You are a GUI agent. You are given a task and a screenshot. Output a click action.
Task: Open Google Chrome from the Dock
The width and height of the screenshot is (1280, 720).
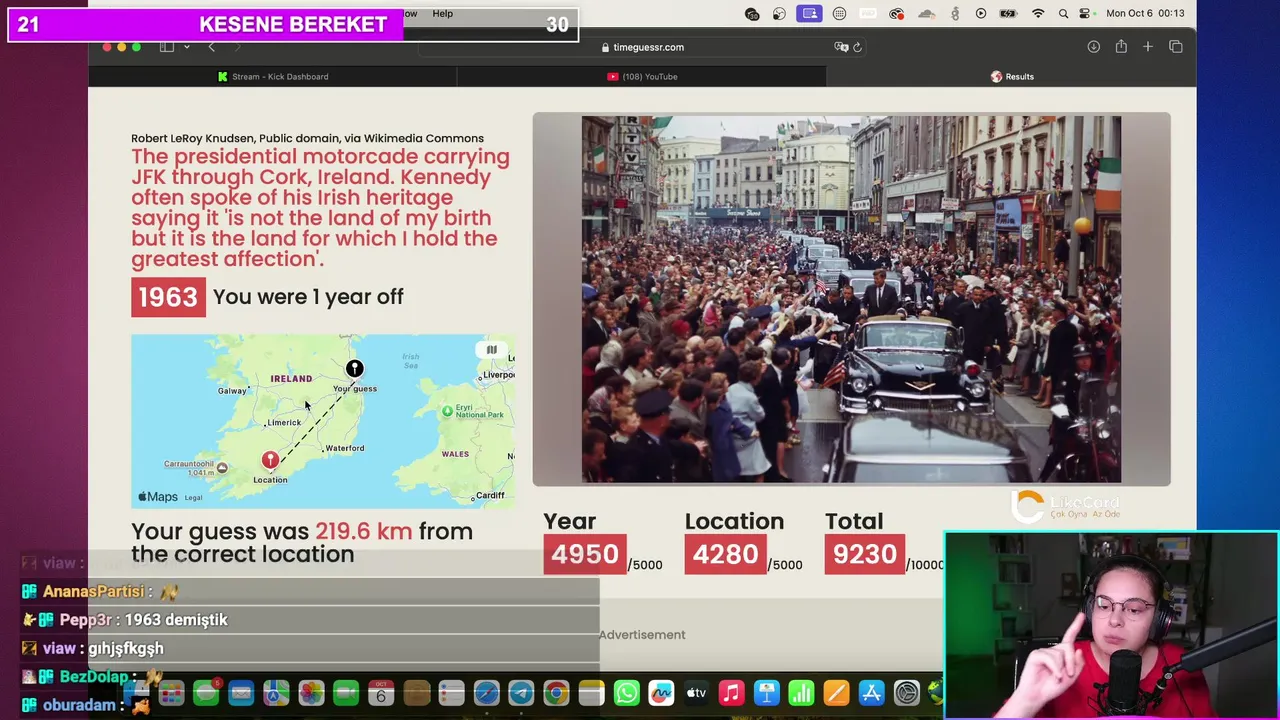tap(556, 693)
